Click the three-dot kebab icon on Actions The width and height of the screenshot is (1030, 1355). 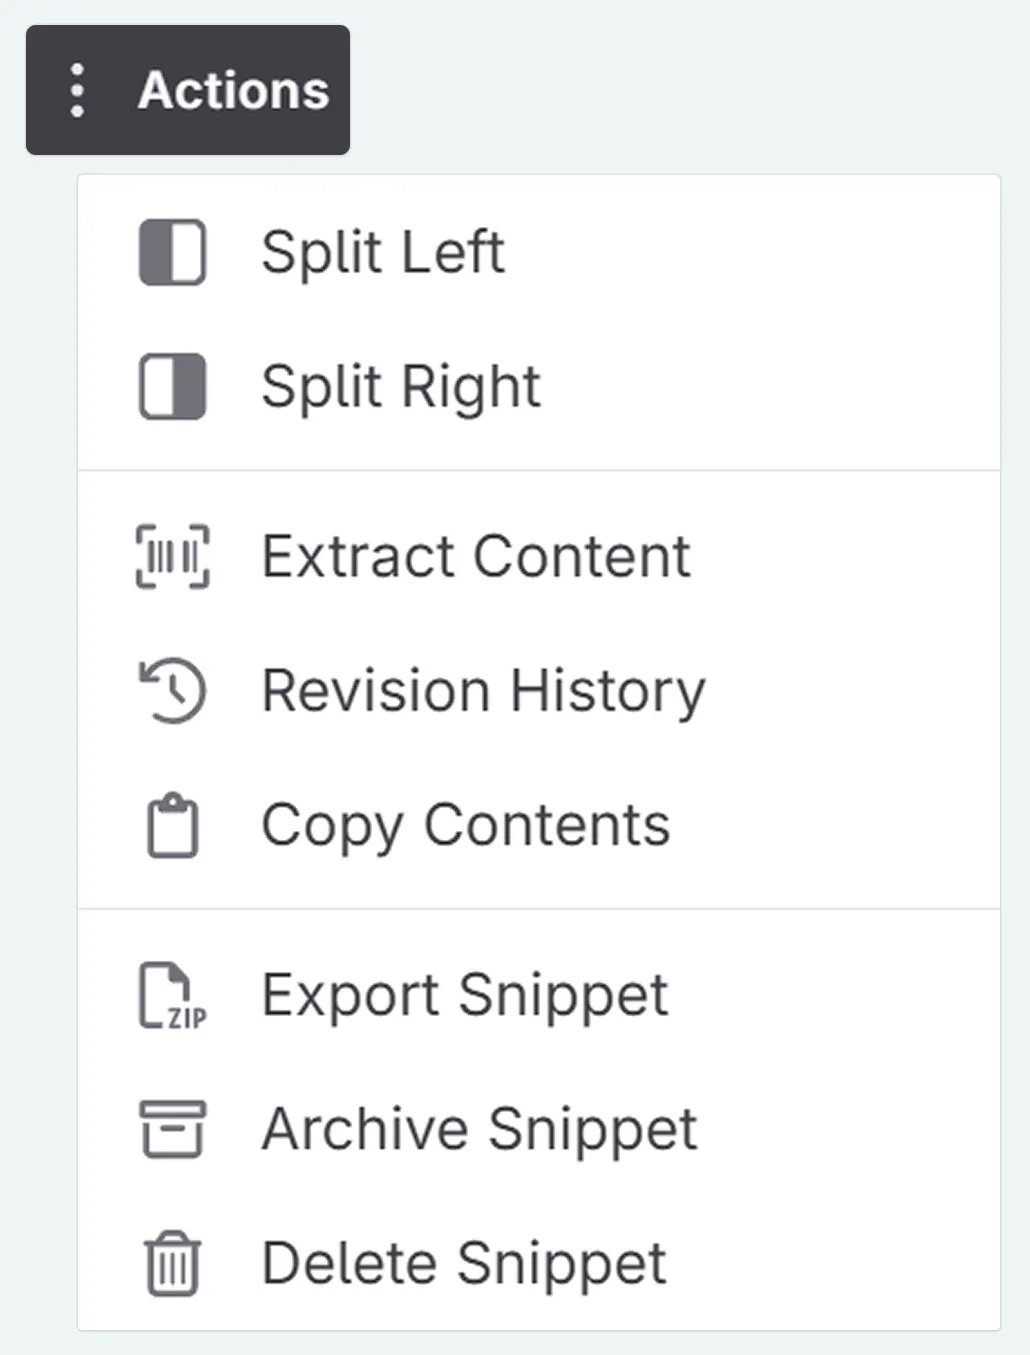(77, 90)
